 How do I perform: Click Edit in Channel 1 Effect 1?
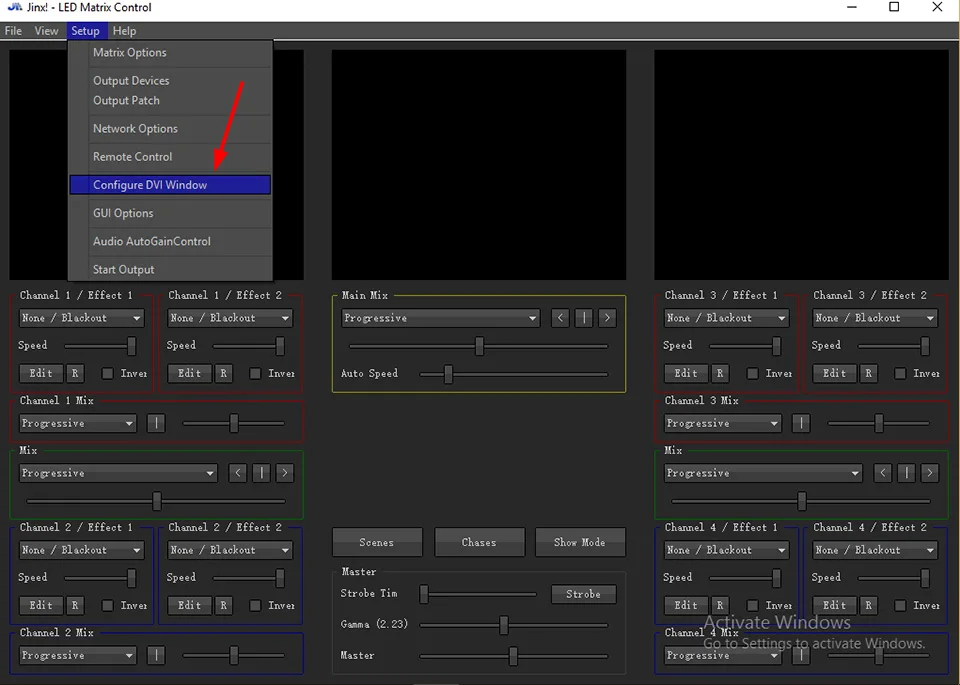(x=41, y=373)
